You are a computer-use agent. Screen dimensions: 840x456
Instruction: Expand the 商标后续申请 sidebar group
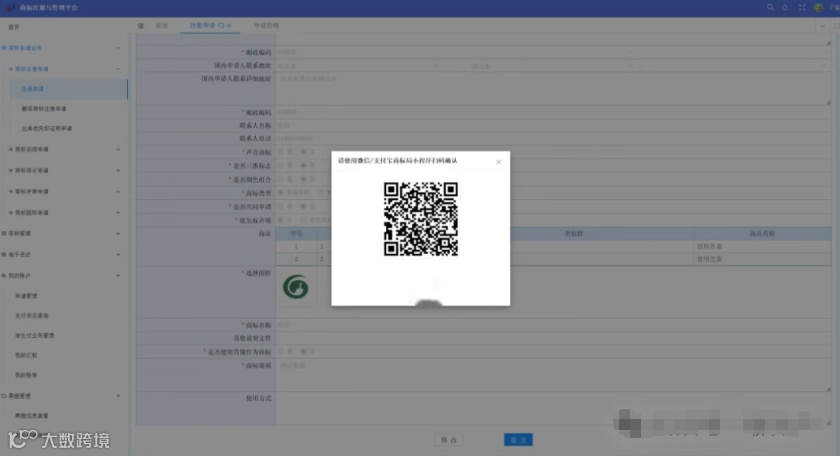[63, 149]
